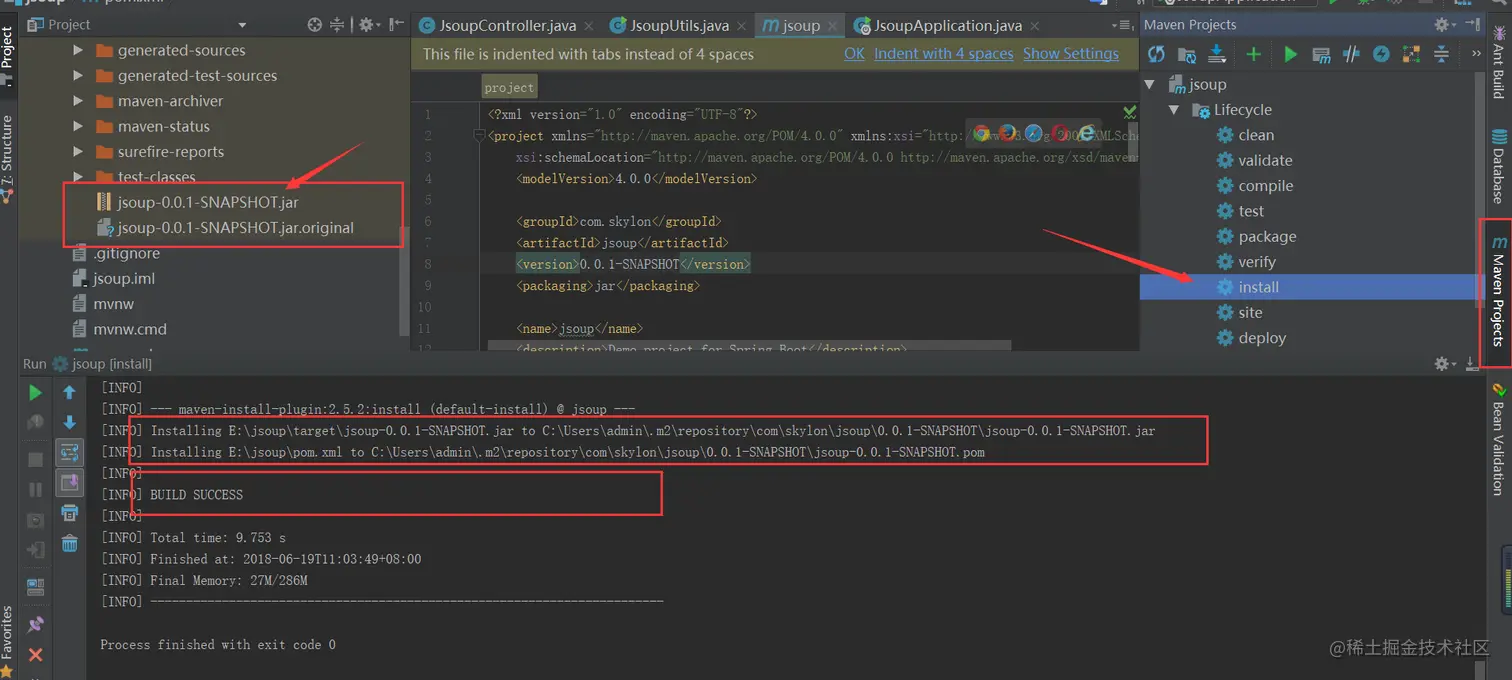Expand generated-sources folder
Viewport: 1512px width, 680px height.
78,50
